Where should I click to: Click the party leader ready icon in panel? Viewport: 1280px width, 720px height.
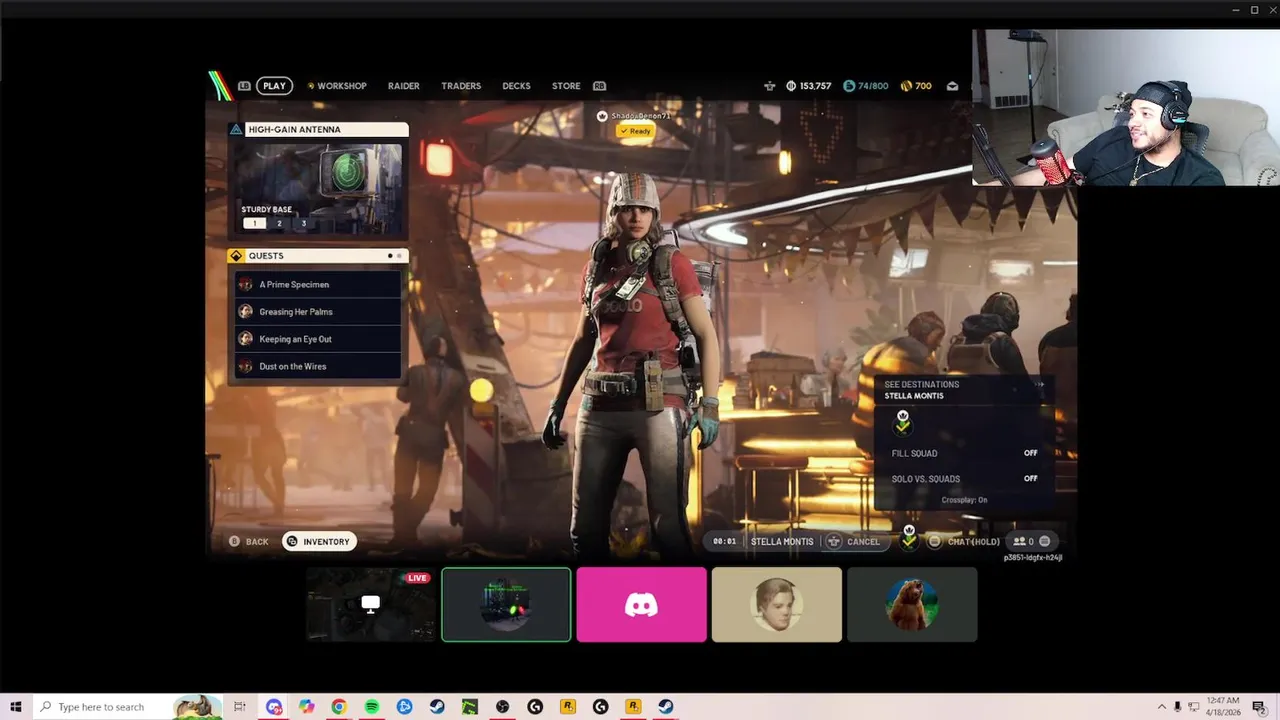click(903, 422)
